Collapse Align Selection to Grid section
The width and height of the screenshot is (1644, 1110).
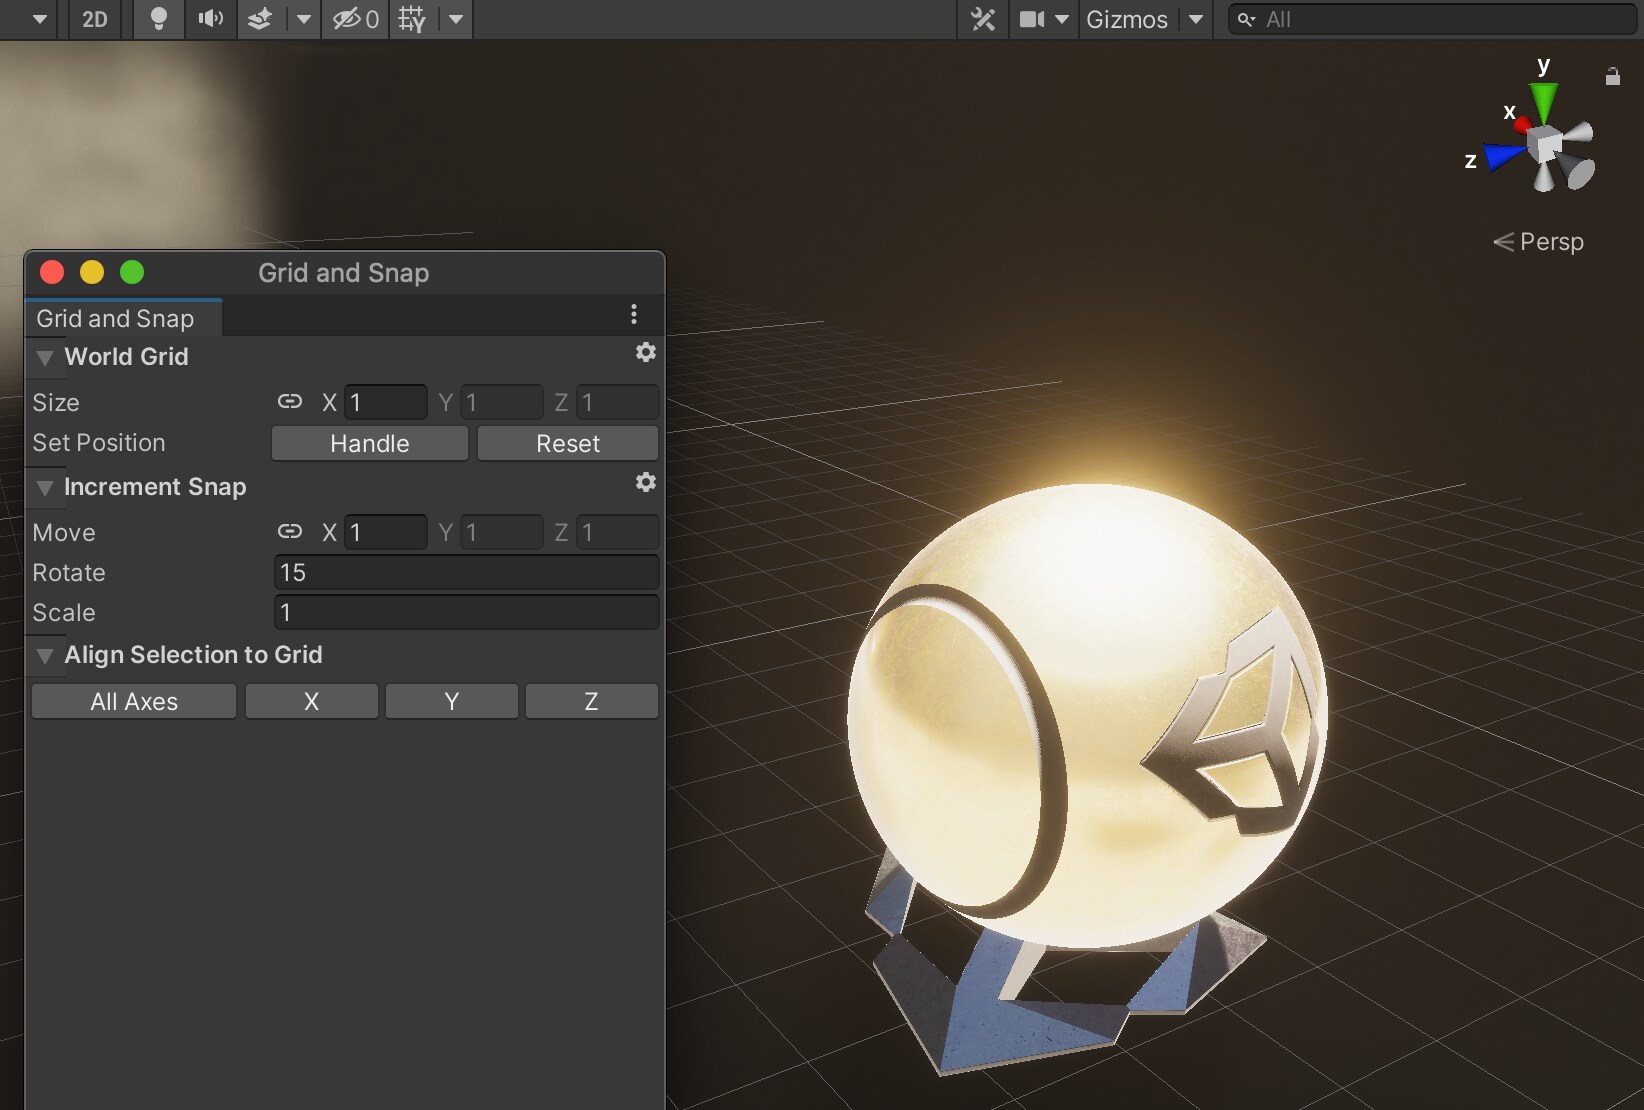click(x=45, y=656)
